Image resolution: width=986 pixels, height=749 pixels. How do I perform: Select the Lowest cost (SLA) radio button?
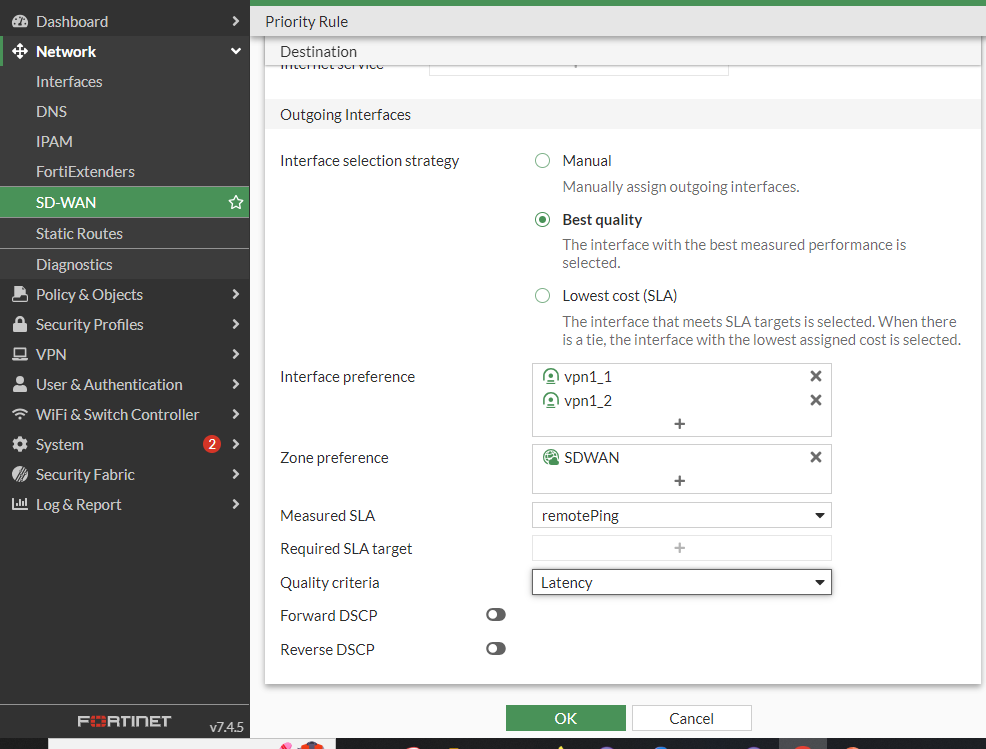tap(542, 296)
